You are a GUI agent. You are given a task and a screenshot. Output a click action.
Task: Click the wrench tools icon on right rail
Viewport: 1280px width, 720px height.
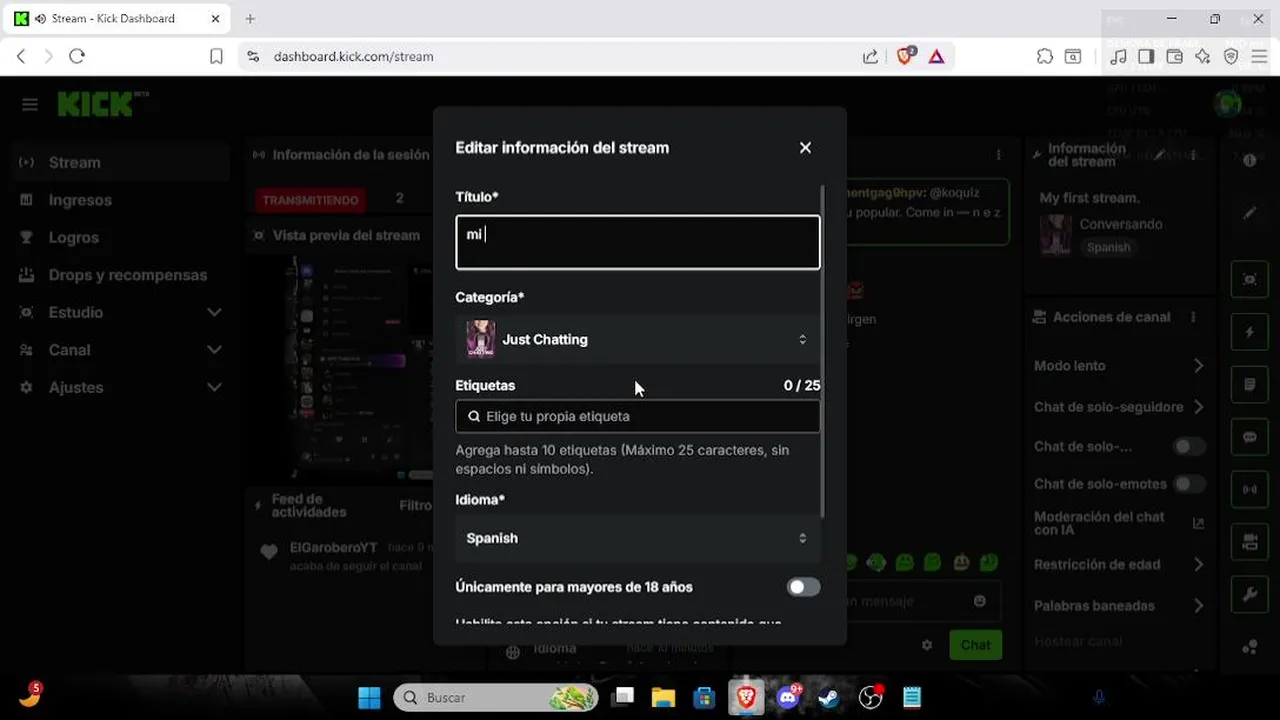click(x=1250, y=595)
